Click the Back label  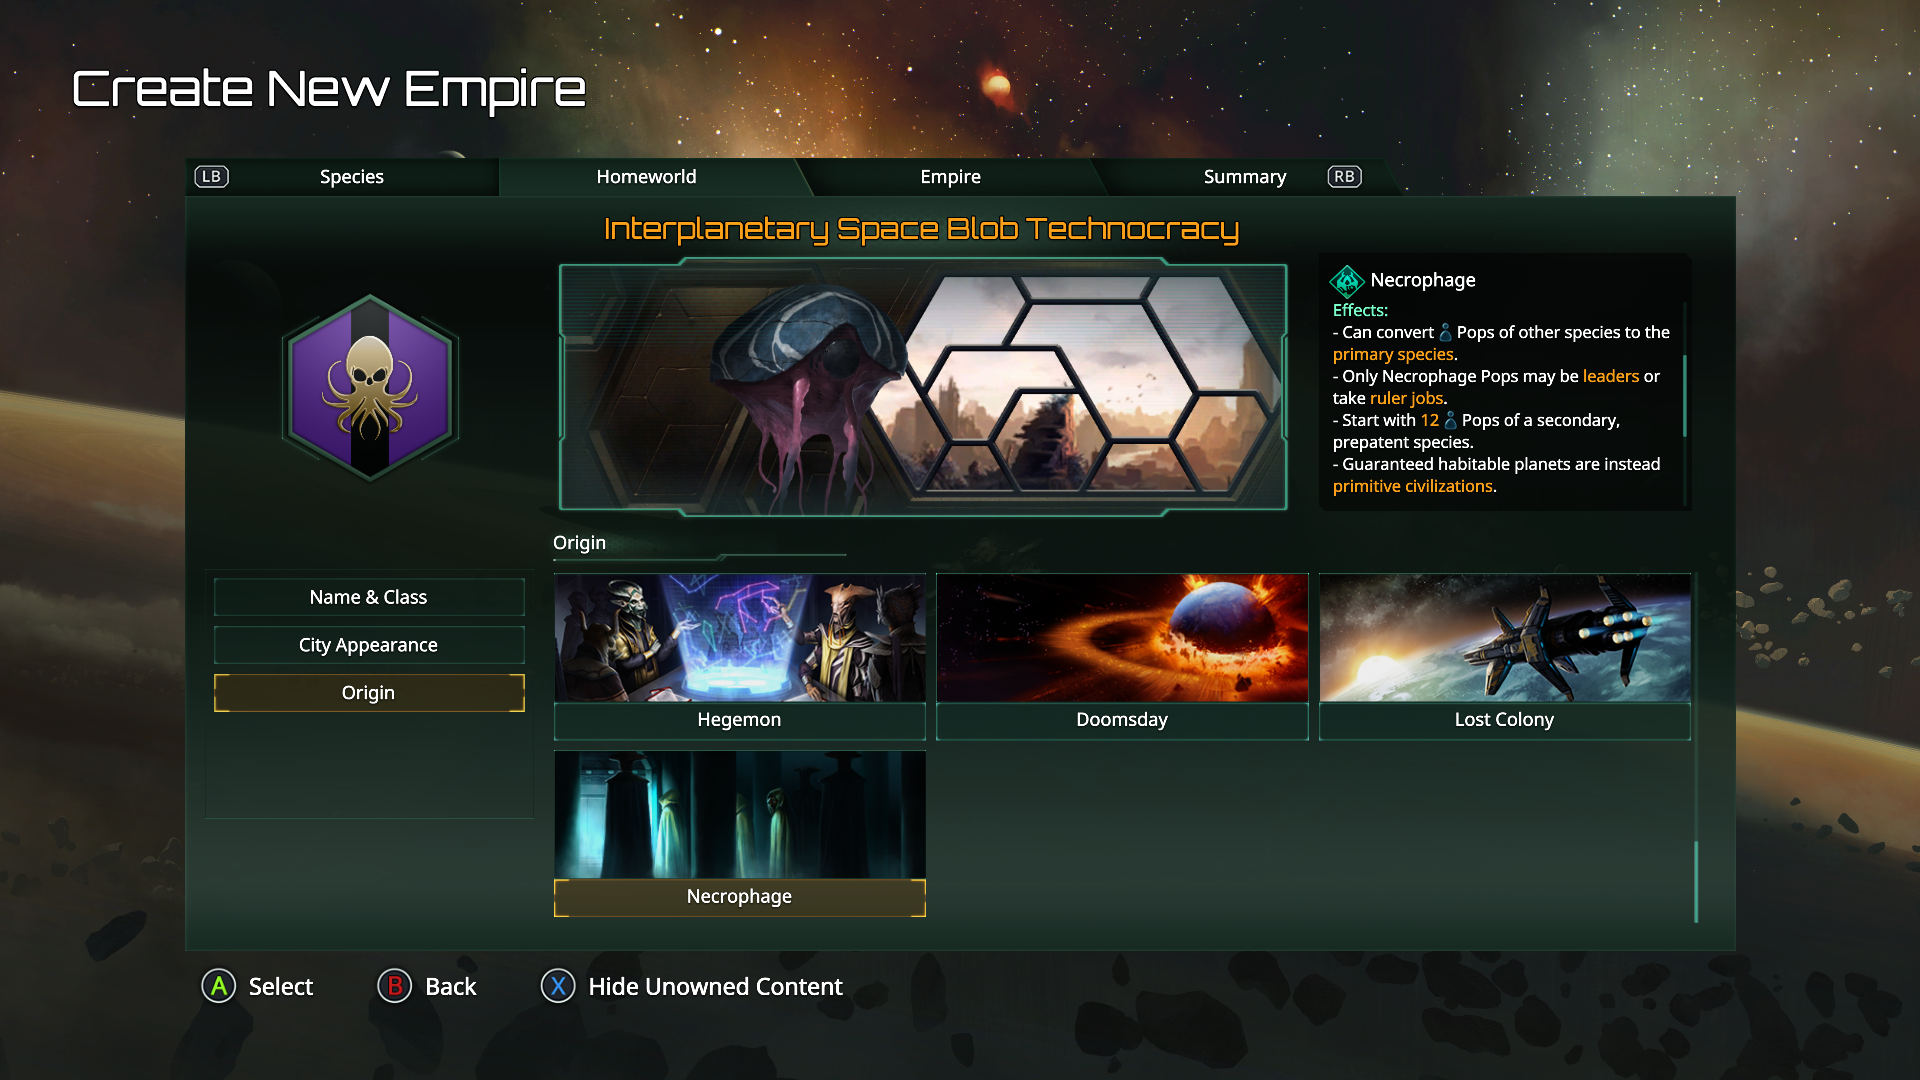(450, 987)
